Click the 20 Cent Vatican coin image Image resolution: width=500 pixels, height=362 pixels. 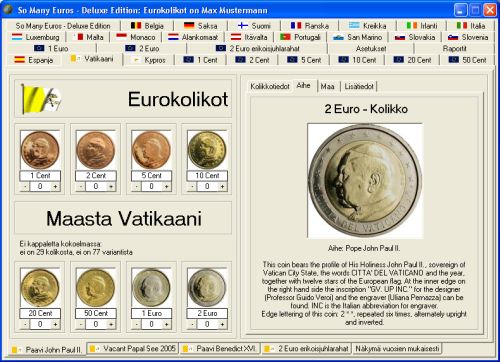point(40,287)
